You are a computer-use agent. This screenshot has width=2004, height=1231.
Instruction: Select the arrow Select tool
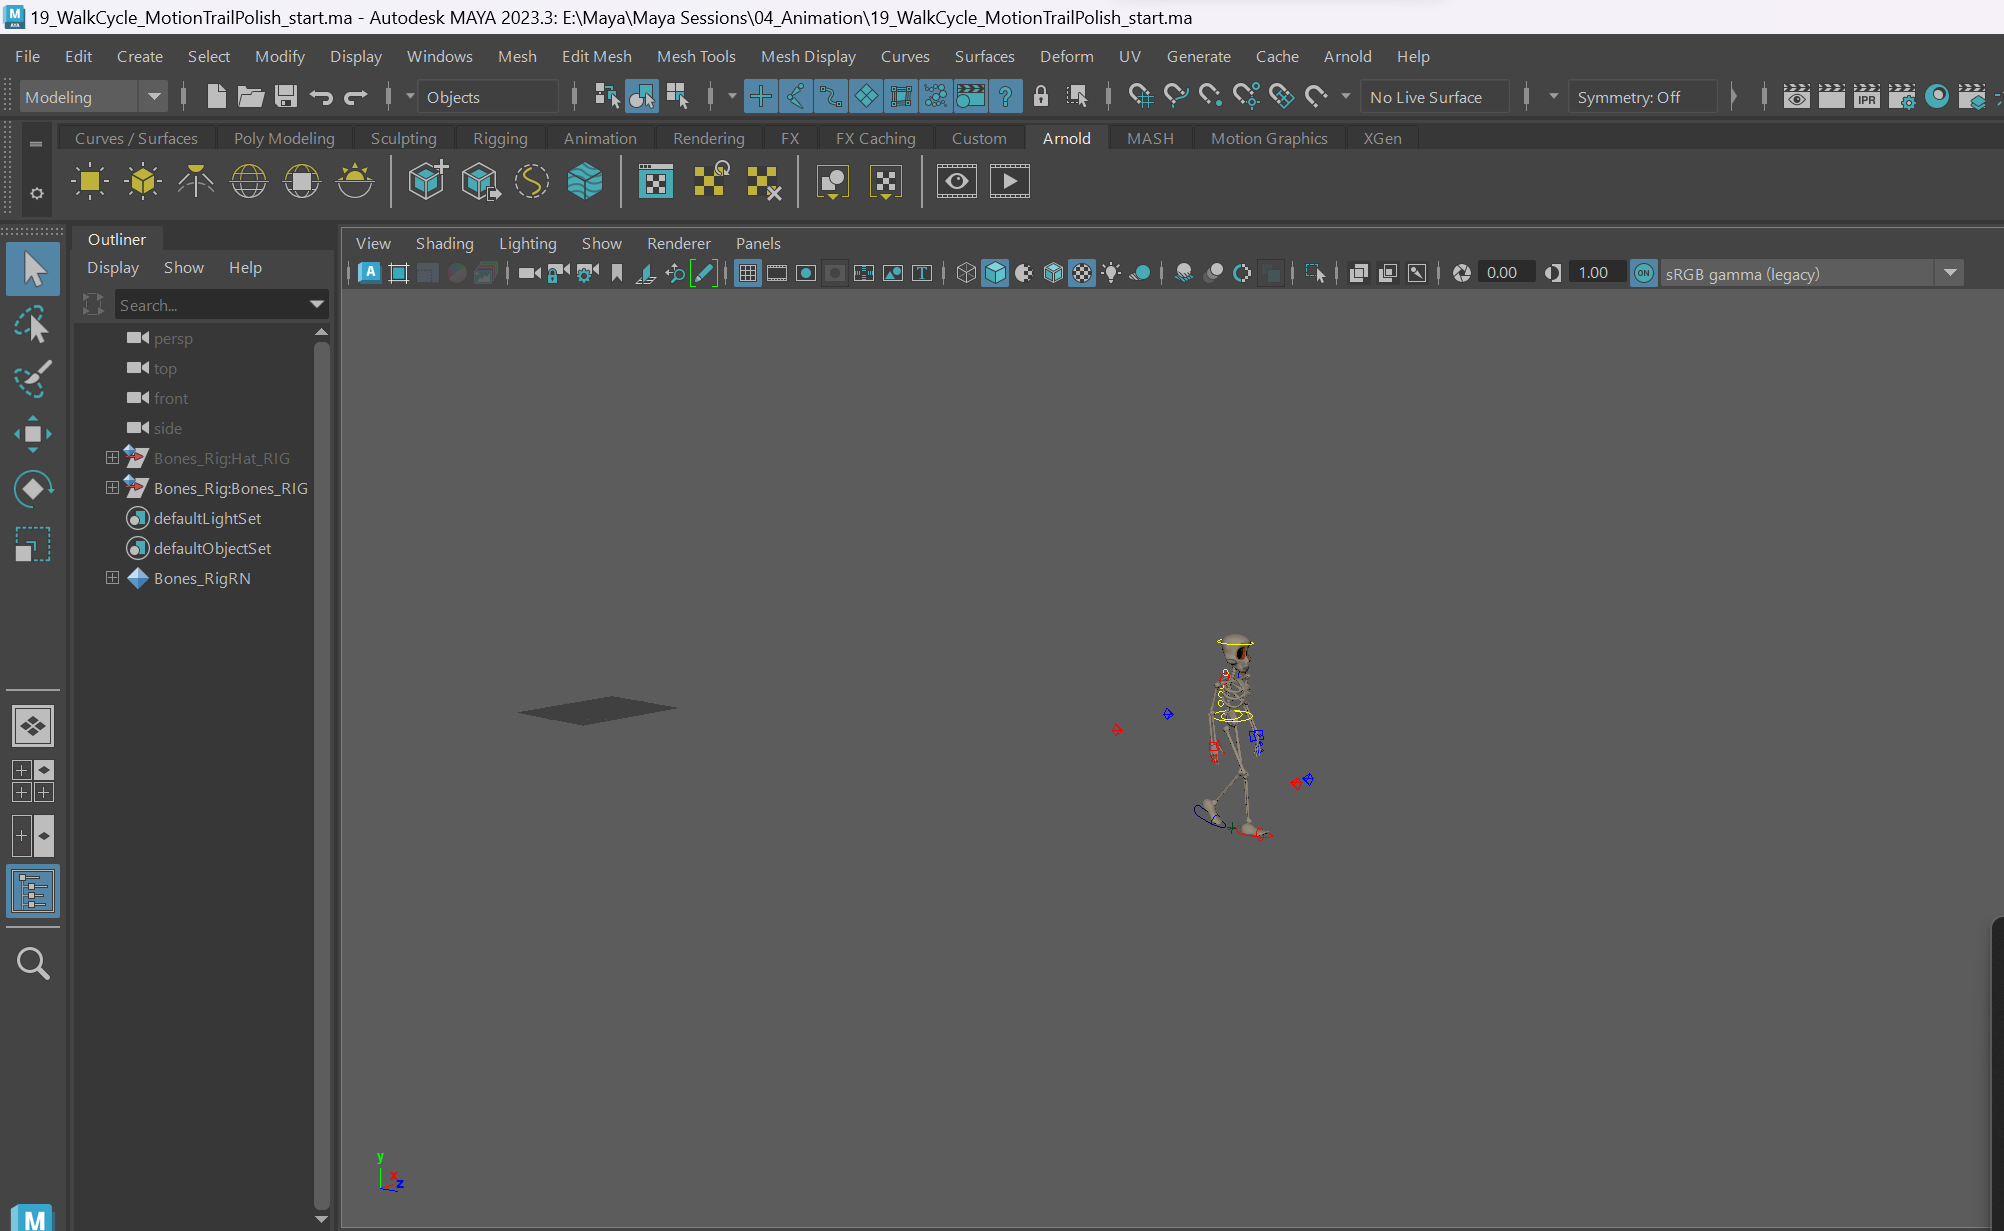tap(33, 269)
